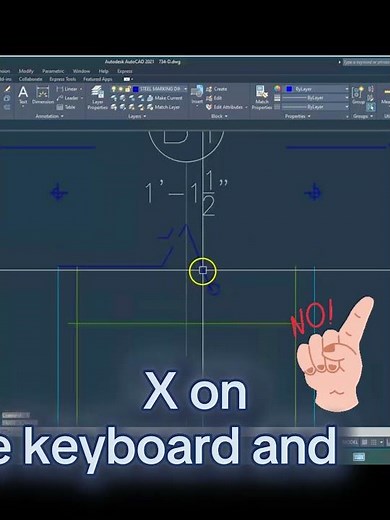Viewport: 390px width, 520px height.
Task: Switch to the Express Tools tab
Action: click(x=63, y=79)
